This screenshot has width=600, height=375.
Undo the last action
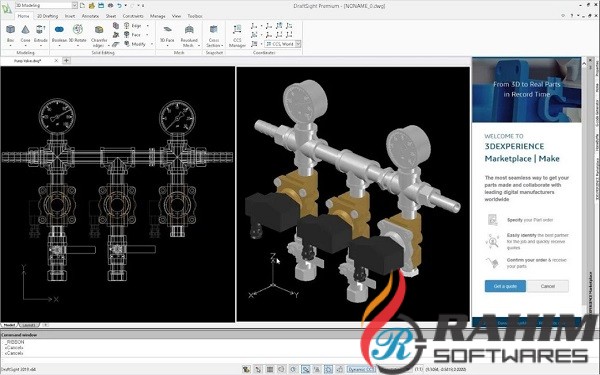pos(120,5)
